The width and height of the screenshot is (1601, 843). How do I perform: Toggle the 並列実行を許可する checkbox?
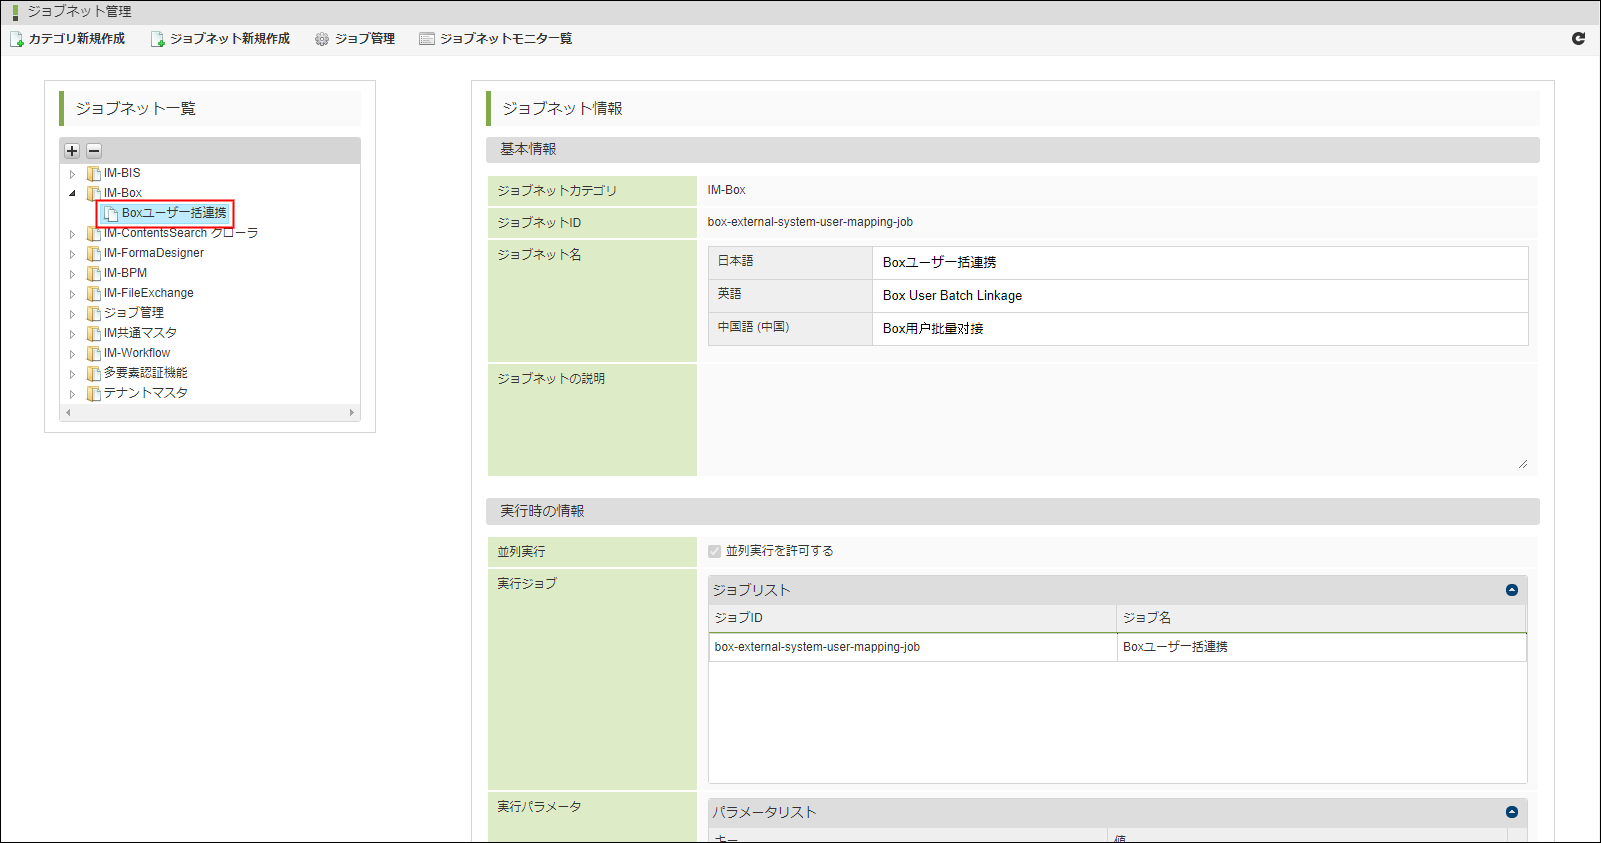tap(715, 551)
